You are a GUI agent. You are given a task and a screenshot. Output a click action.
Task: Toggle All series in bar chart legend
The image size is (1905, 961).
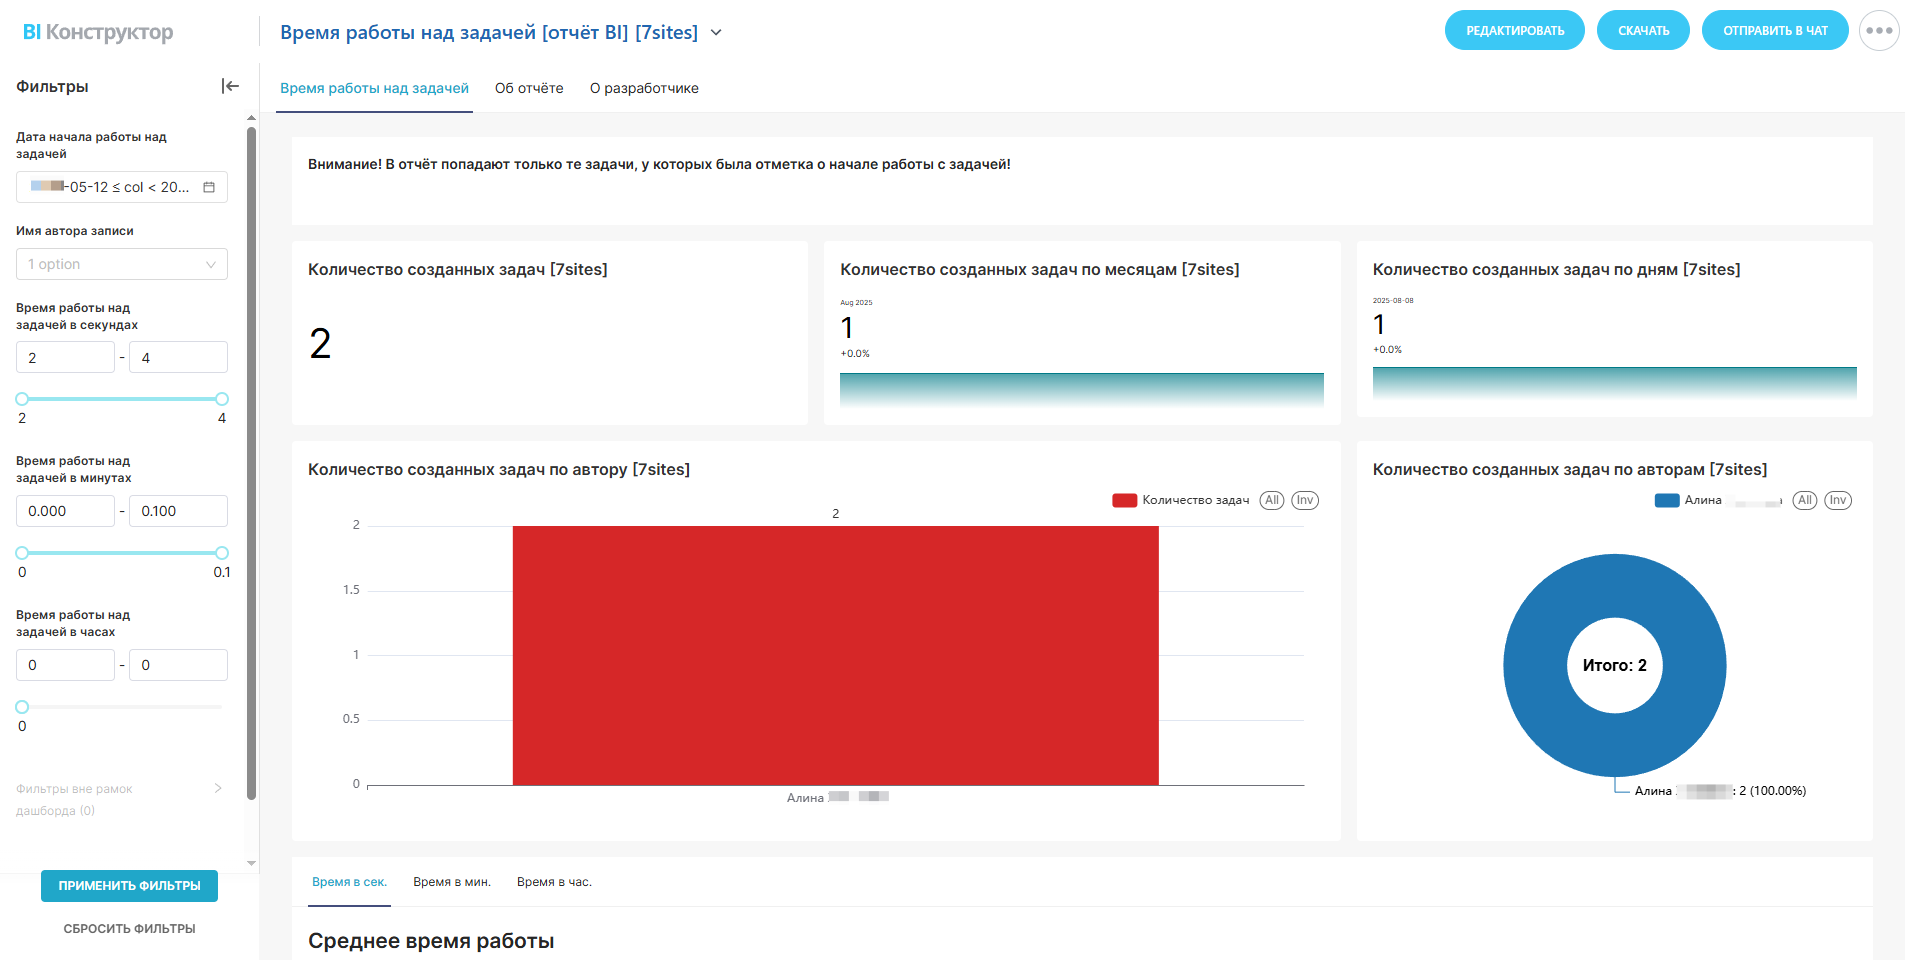tap(1271, 500)
